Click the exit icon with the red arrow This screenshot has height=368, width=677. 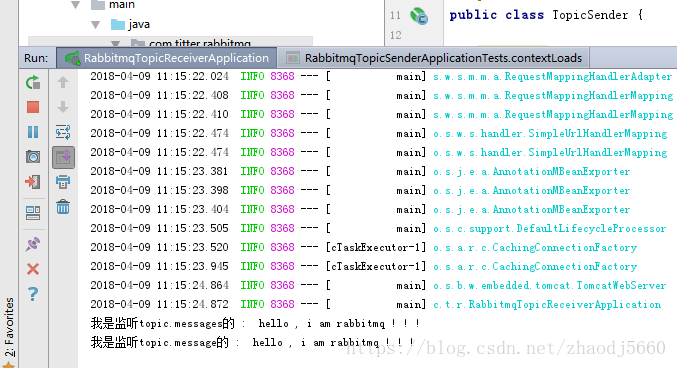tap(33, 182)
